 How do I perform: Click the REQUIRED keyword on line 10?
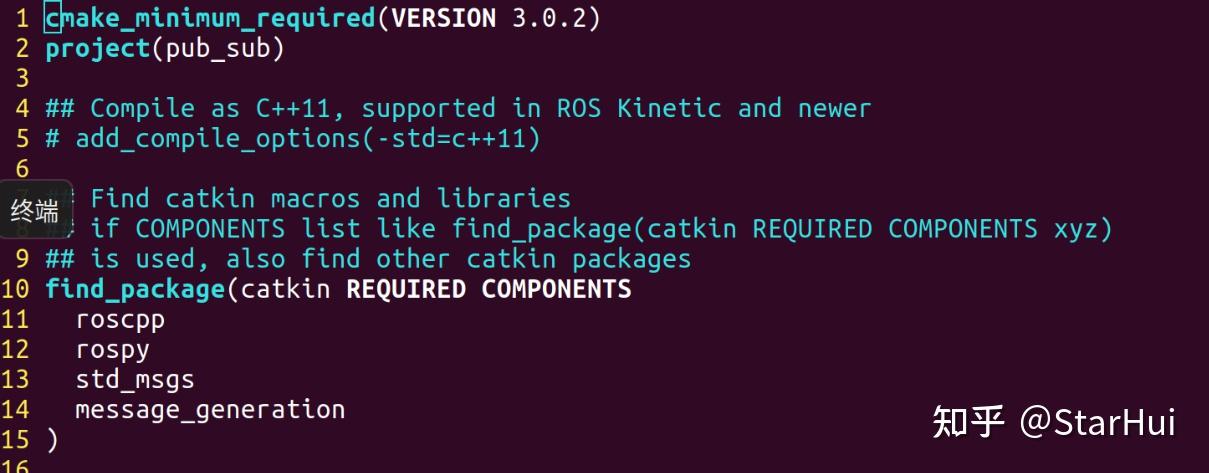pos(406,289)
